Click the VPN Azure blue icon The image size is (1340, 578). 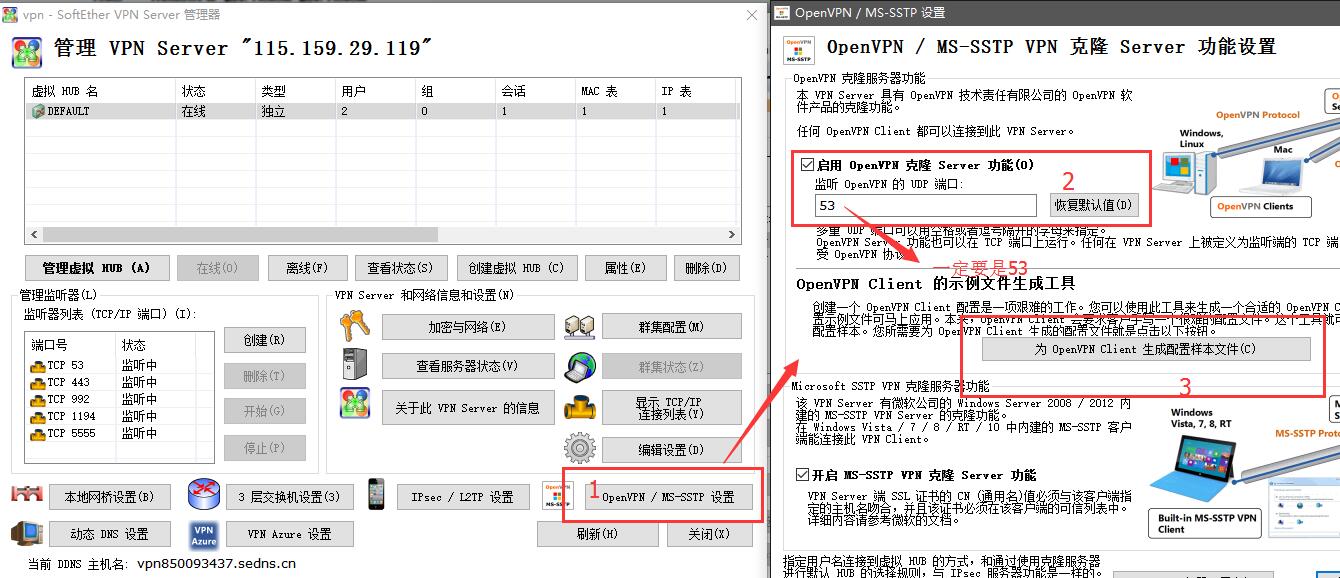click(x=203, y=534)
